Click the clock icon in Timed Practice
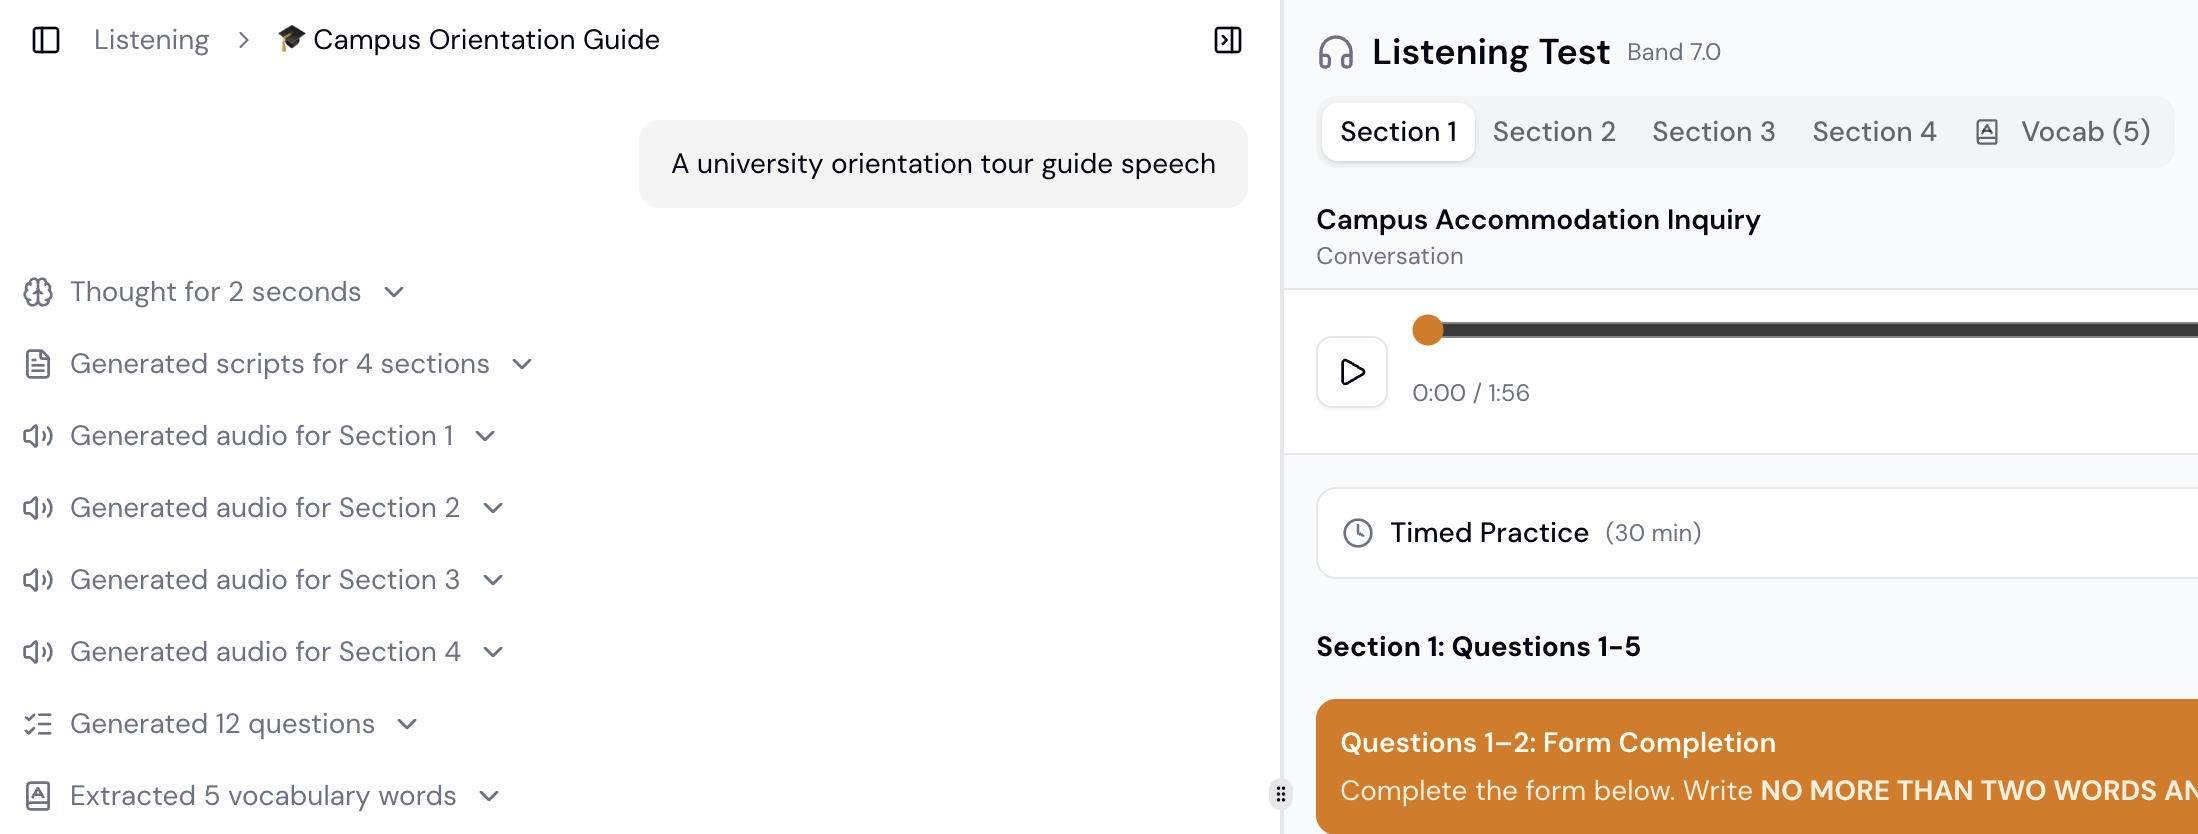The image size is (2198, 834). pyautogui.click(x=1357, y=533)
